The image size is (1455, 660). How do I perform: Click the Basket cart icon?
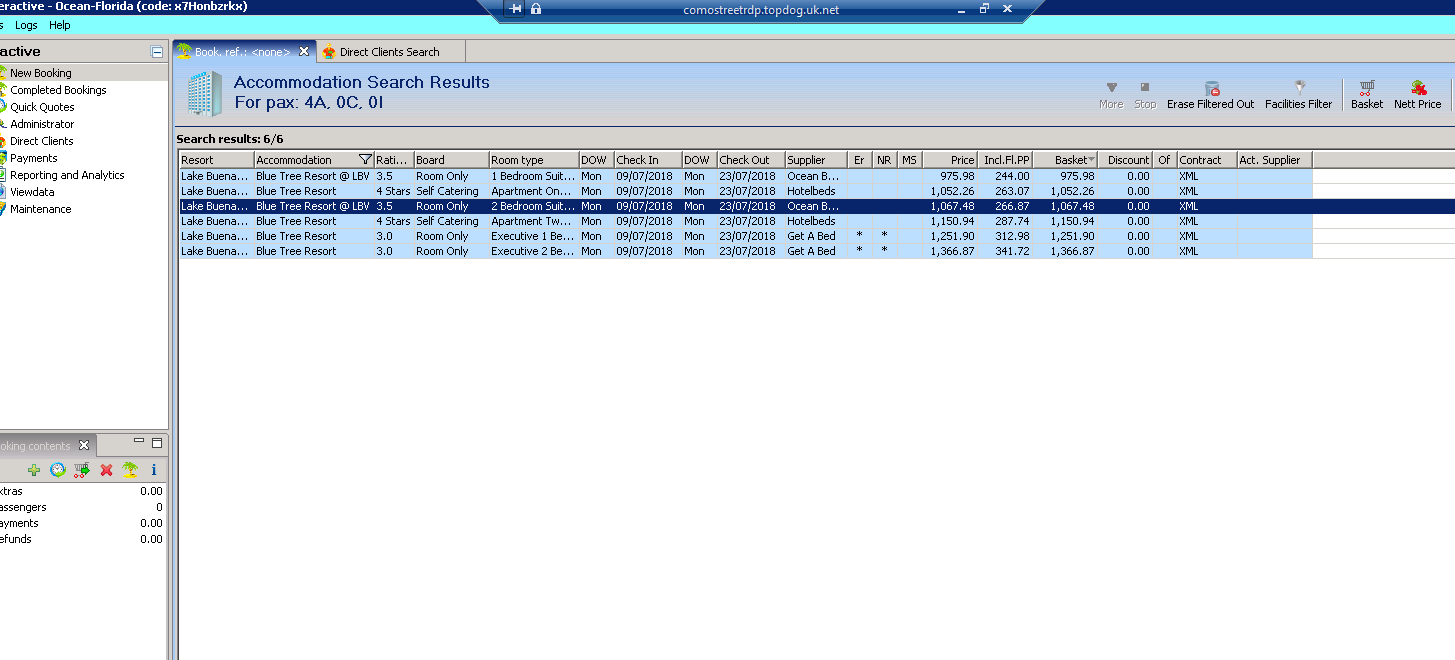tap(1367, 88)
